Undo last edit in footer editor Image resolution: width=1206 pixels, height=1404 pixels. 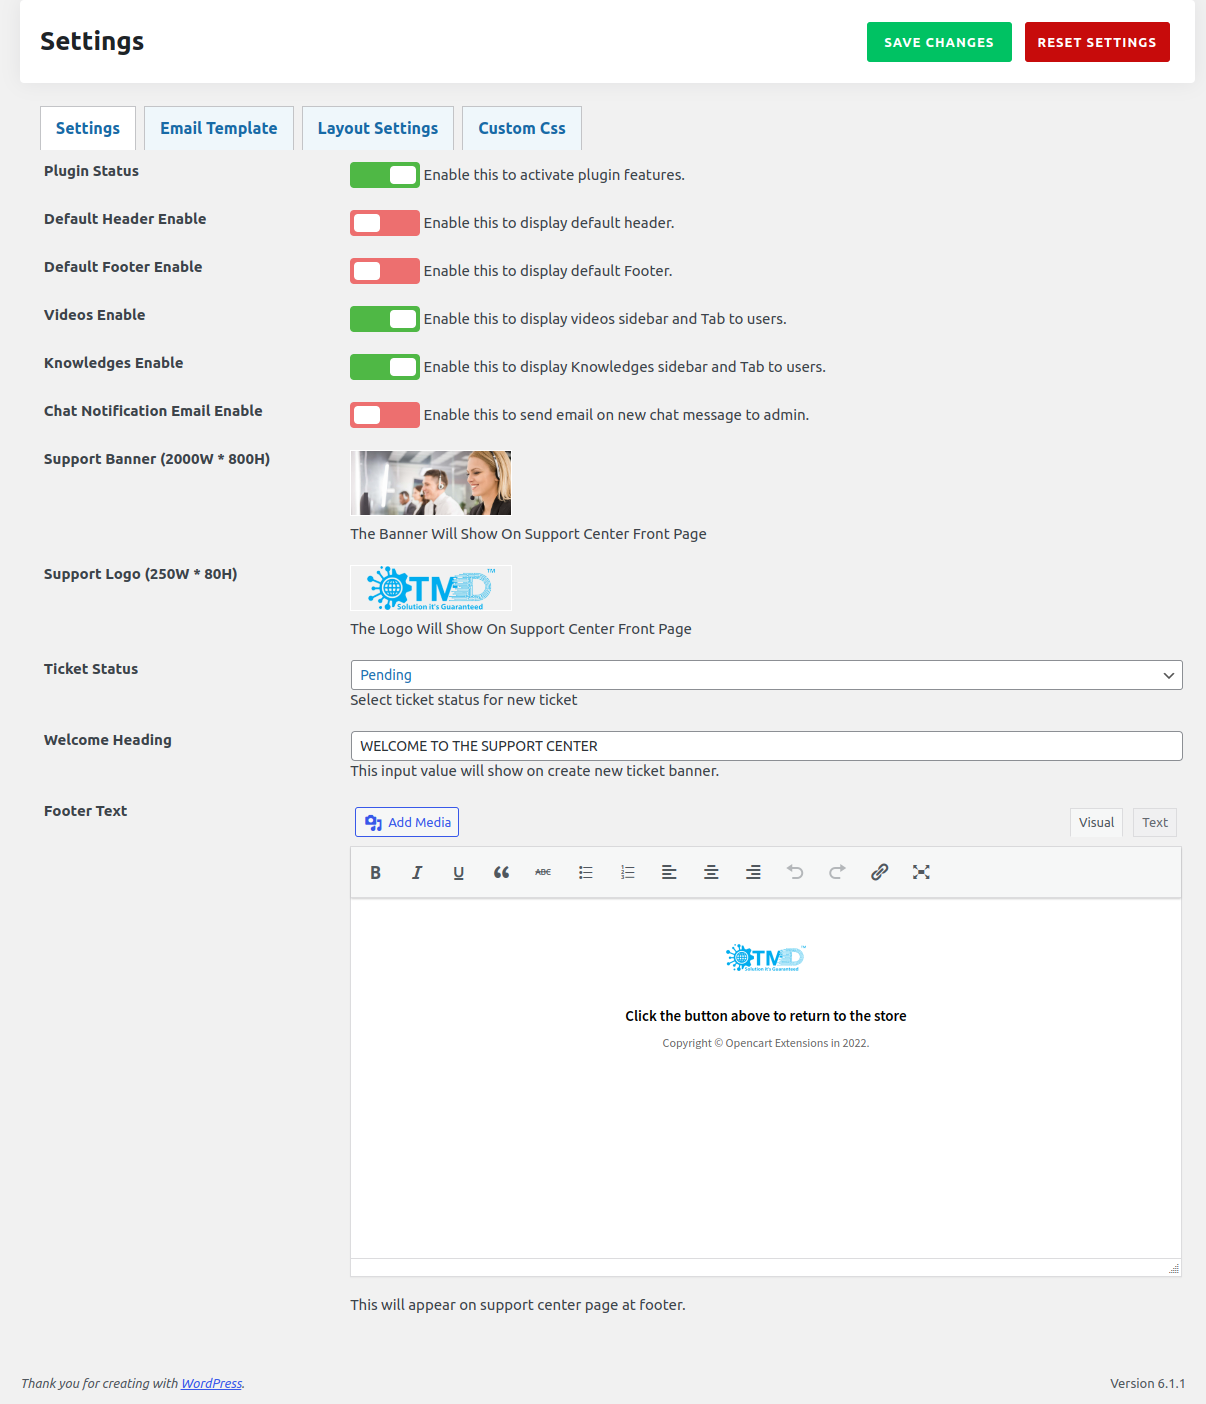point(795,872)
